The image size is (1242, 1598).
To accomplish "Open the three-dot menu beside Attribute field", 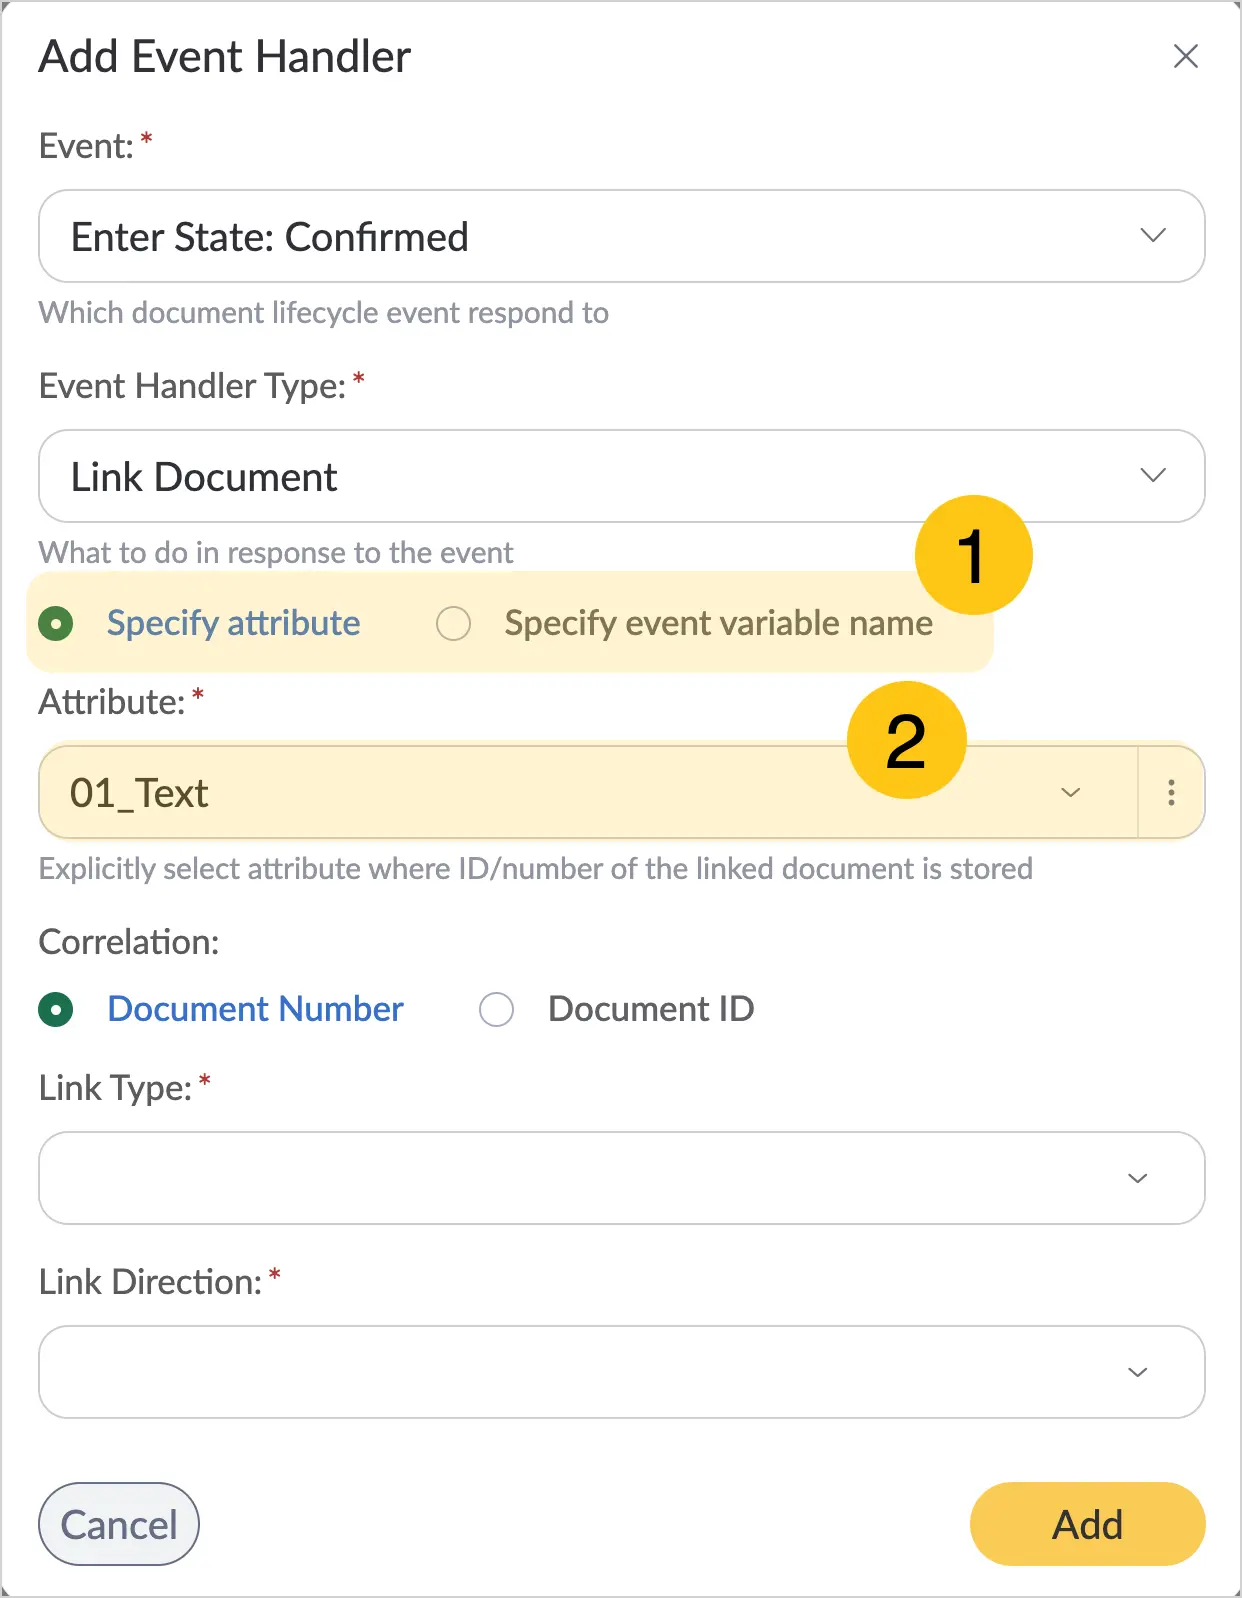I will (1171, 793).
